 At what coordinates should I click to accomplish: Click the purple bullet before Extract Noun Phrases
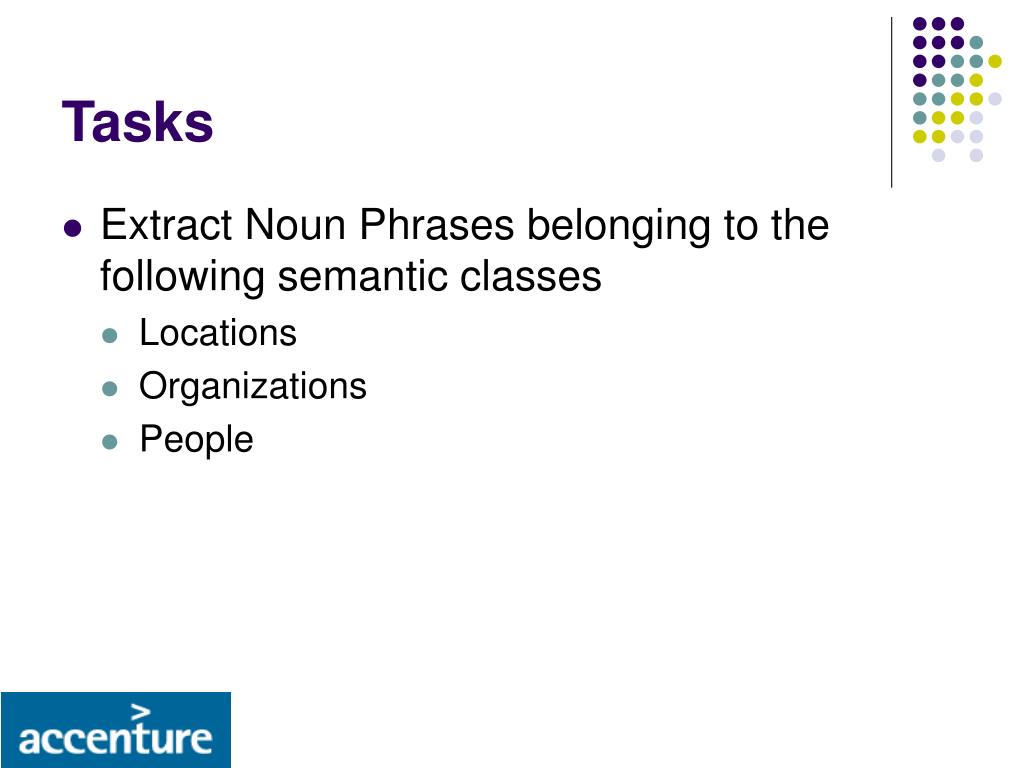tap(72, 229)
